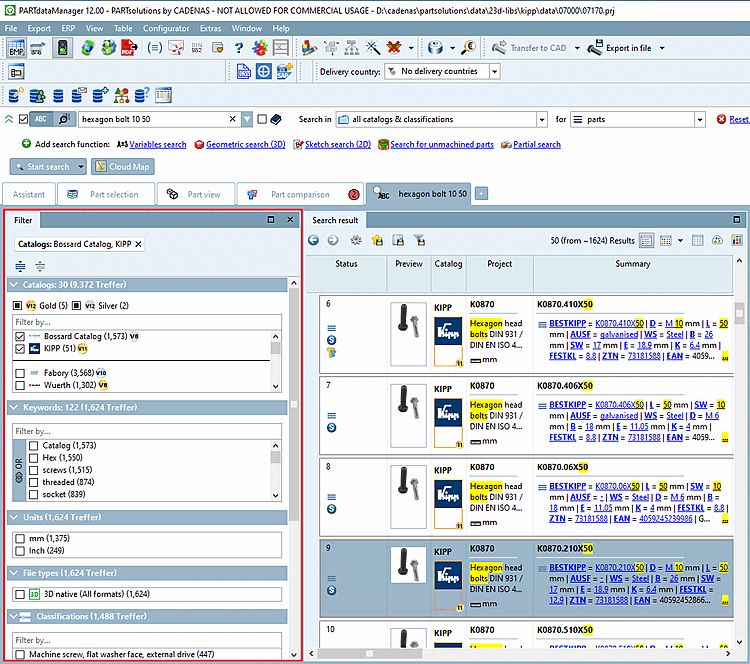Collapse the Keywords filter section
750x664 pixels.
click(x=14, y=408)
